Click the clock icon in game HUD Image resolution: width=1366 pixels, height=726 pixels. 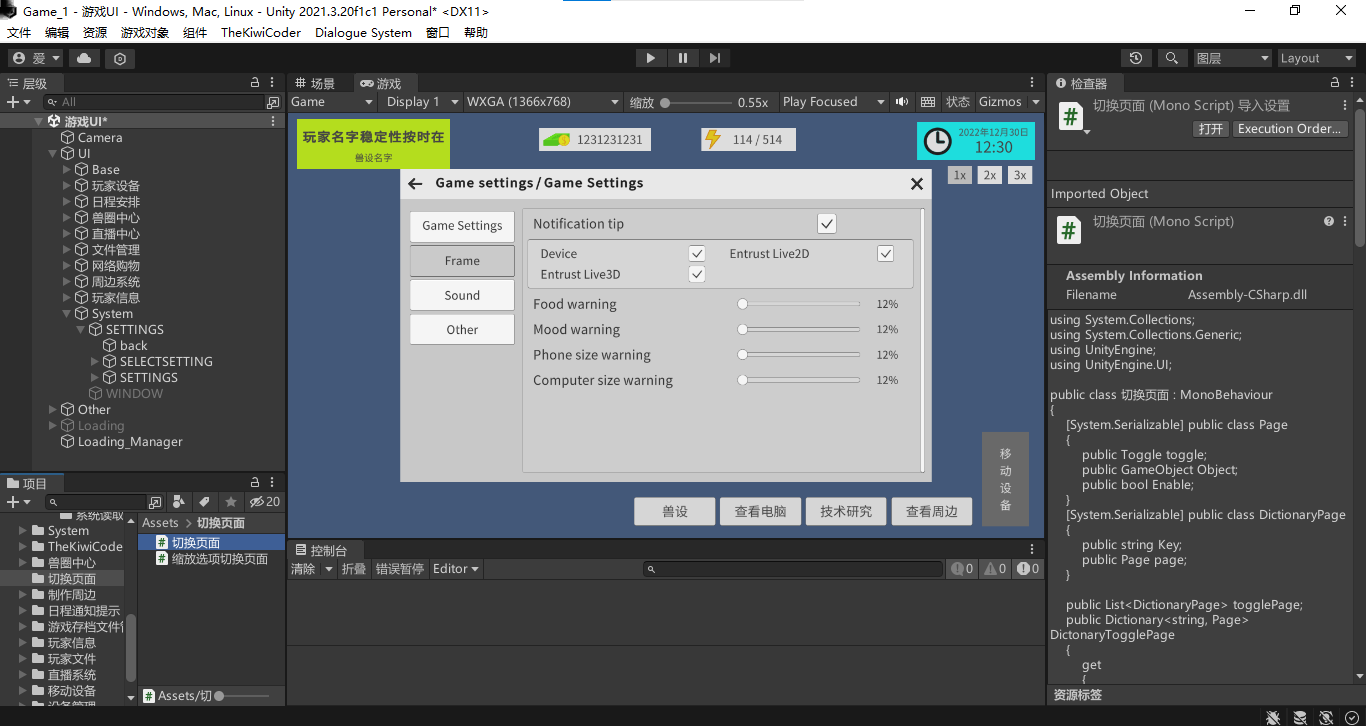937,141
